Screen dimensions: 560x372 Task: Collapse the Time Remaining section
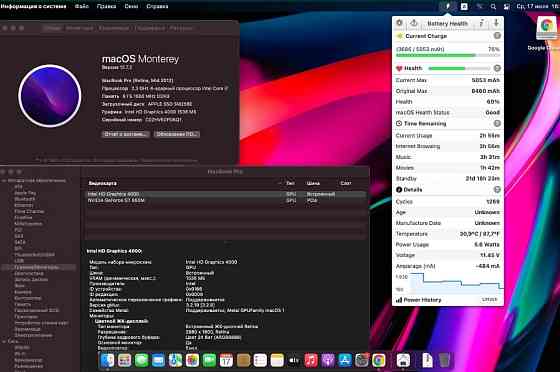point(497,124)
